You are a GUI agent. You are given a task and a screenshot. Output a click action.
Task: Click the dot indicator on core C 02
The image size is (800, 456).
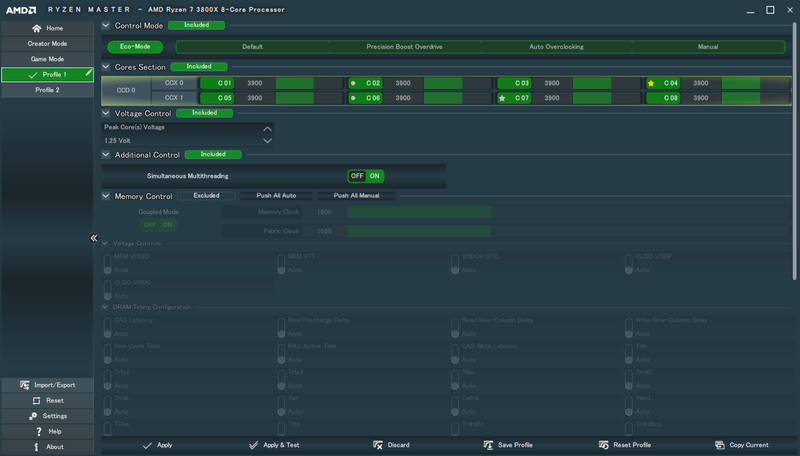(353, 83)
